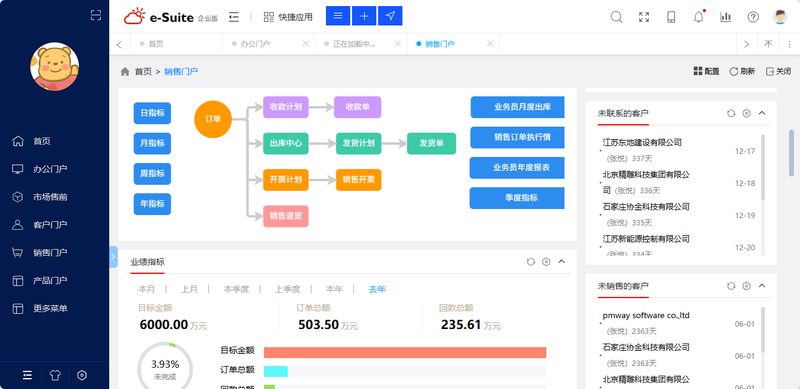The width and height of the screenshot is (800, 389).
Task: Collapse the 业绩指标 panel
Action: (x=562, y=261)
